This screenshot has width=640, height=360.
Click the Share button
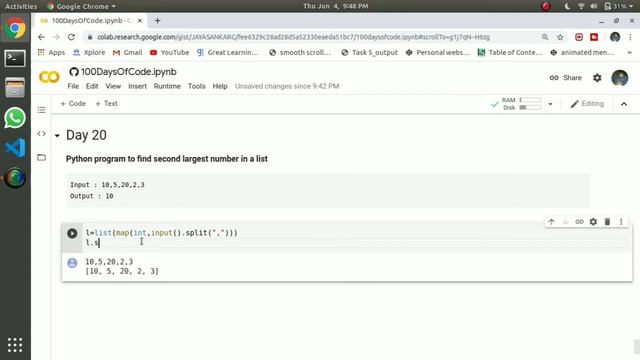click(x=566, y=78)
